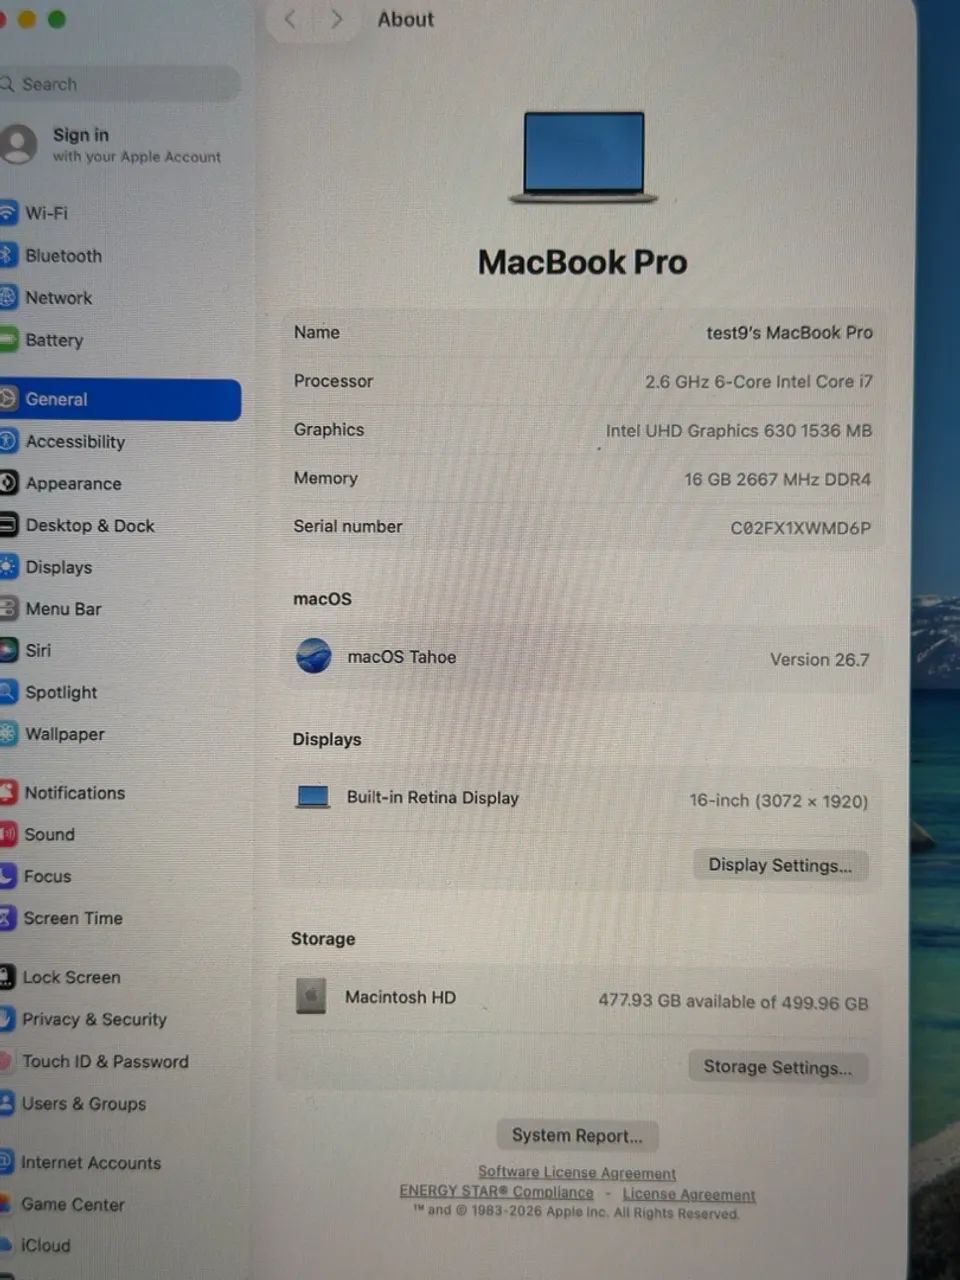Click the Spotlight magnifier icon

tap(8, 692)
